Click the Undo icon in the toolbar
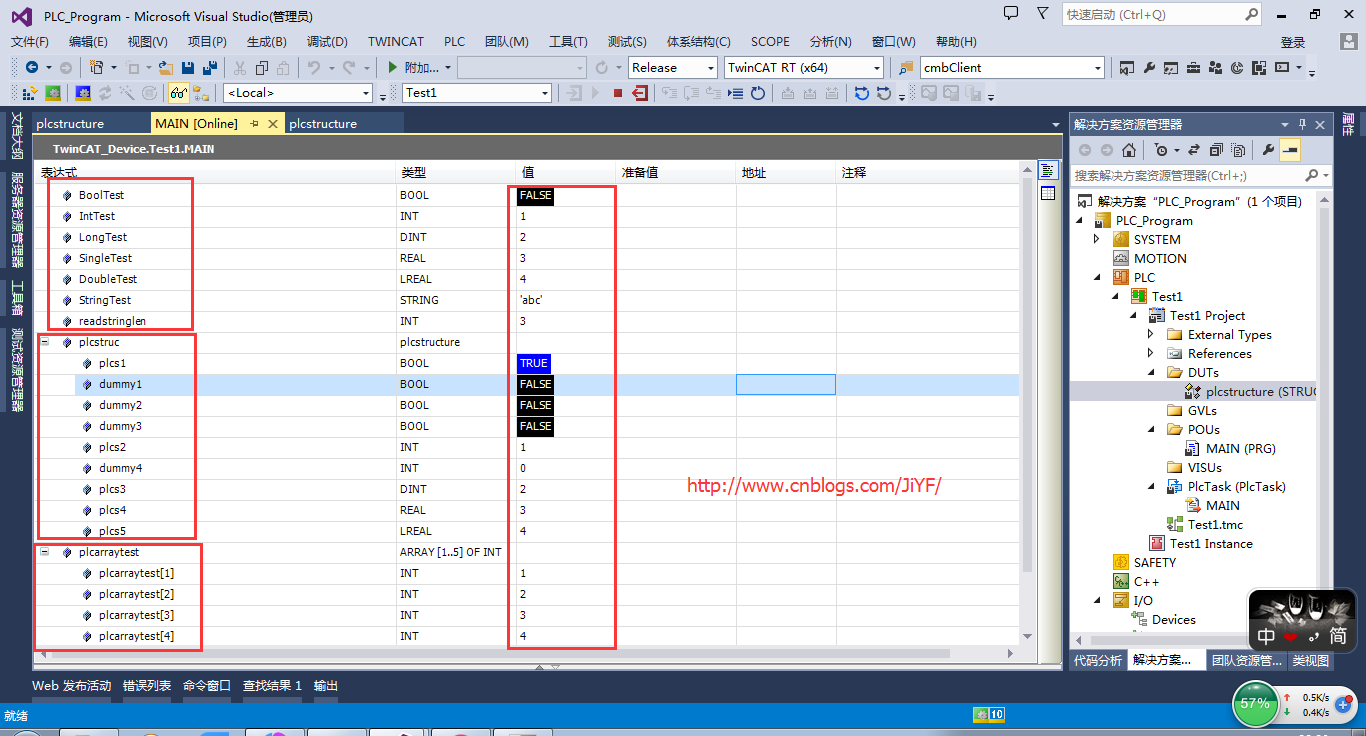This screenshot has height=736, width=1366. [314, 68]
